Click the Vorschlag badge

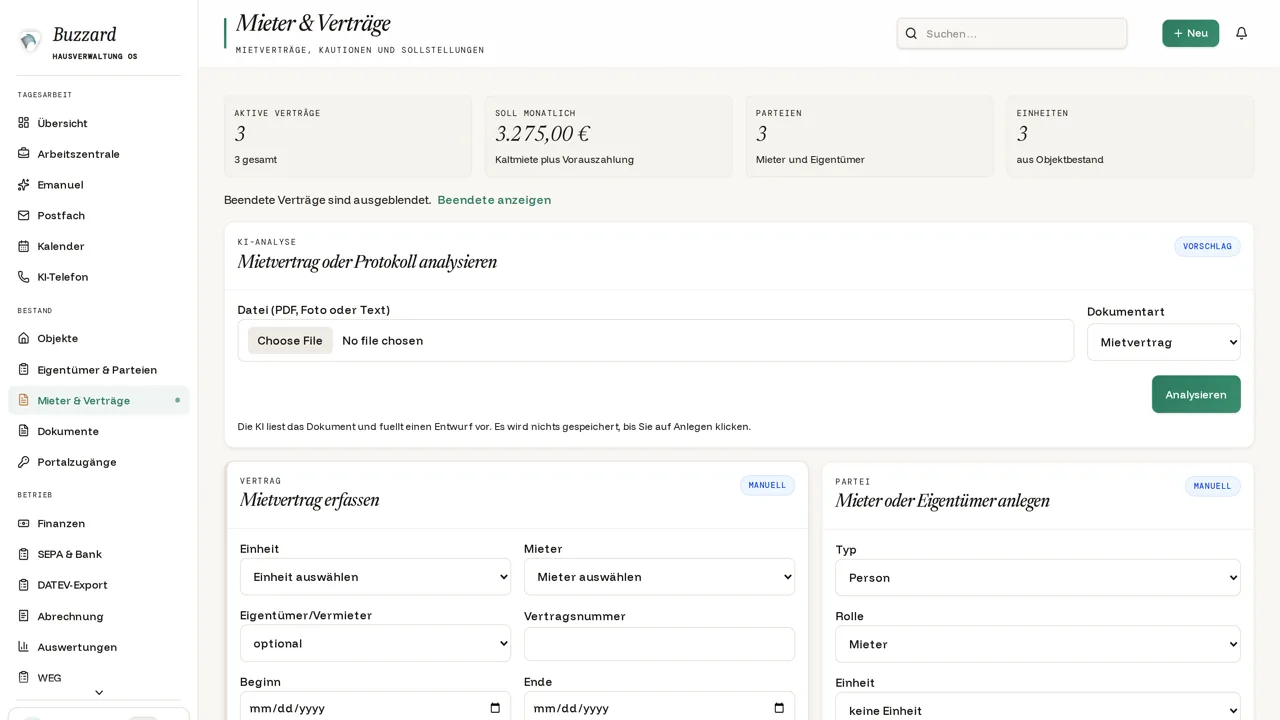[x=1207, y=246]
